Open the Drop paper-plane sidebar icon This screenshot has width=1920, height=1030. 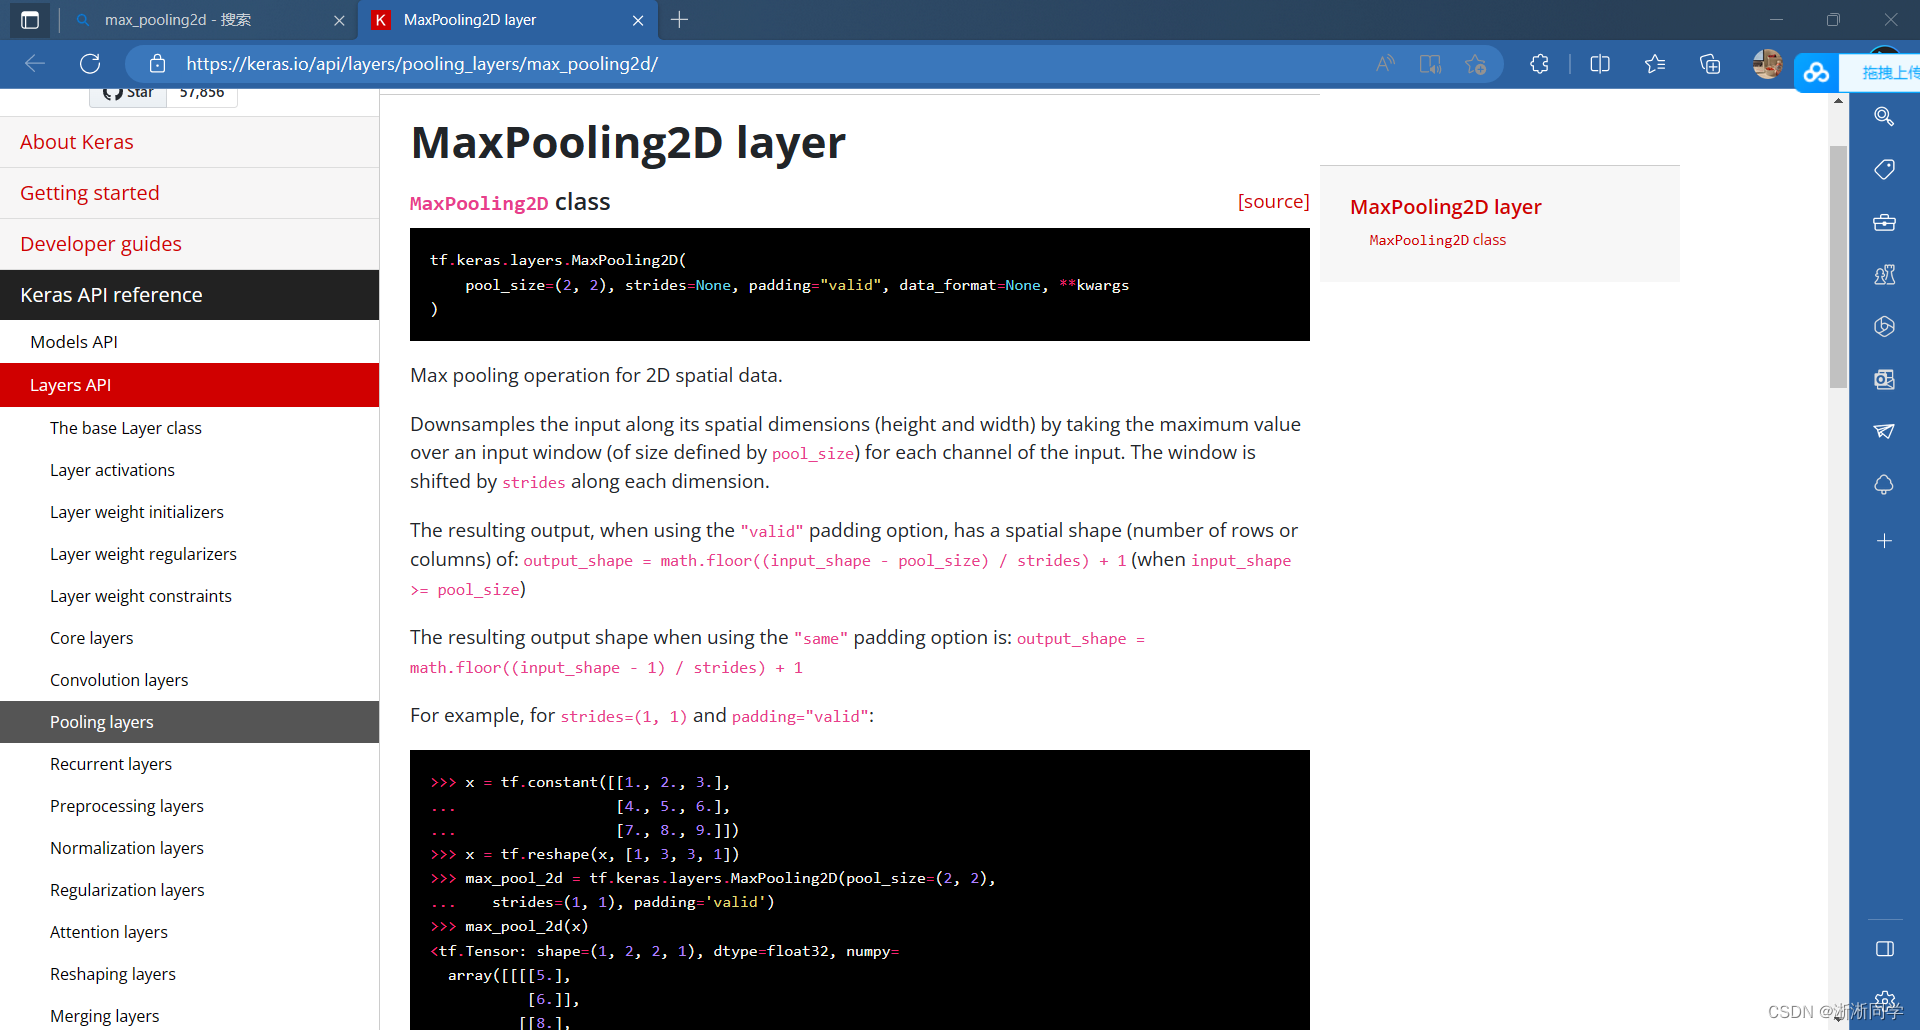tap(1884, 431)
